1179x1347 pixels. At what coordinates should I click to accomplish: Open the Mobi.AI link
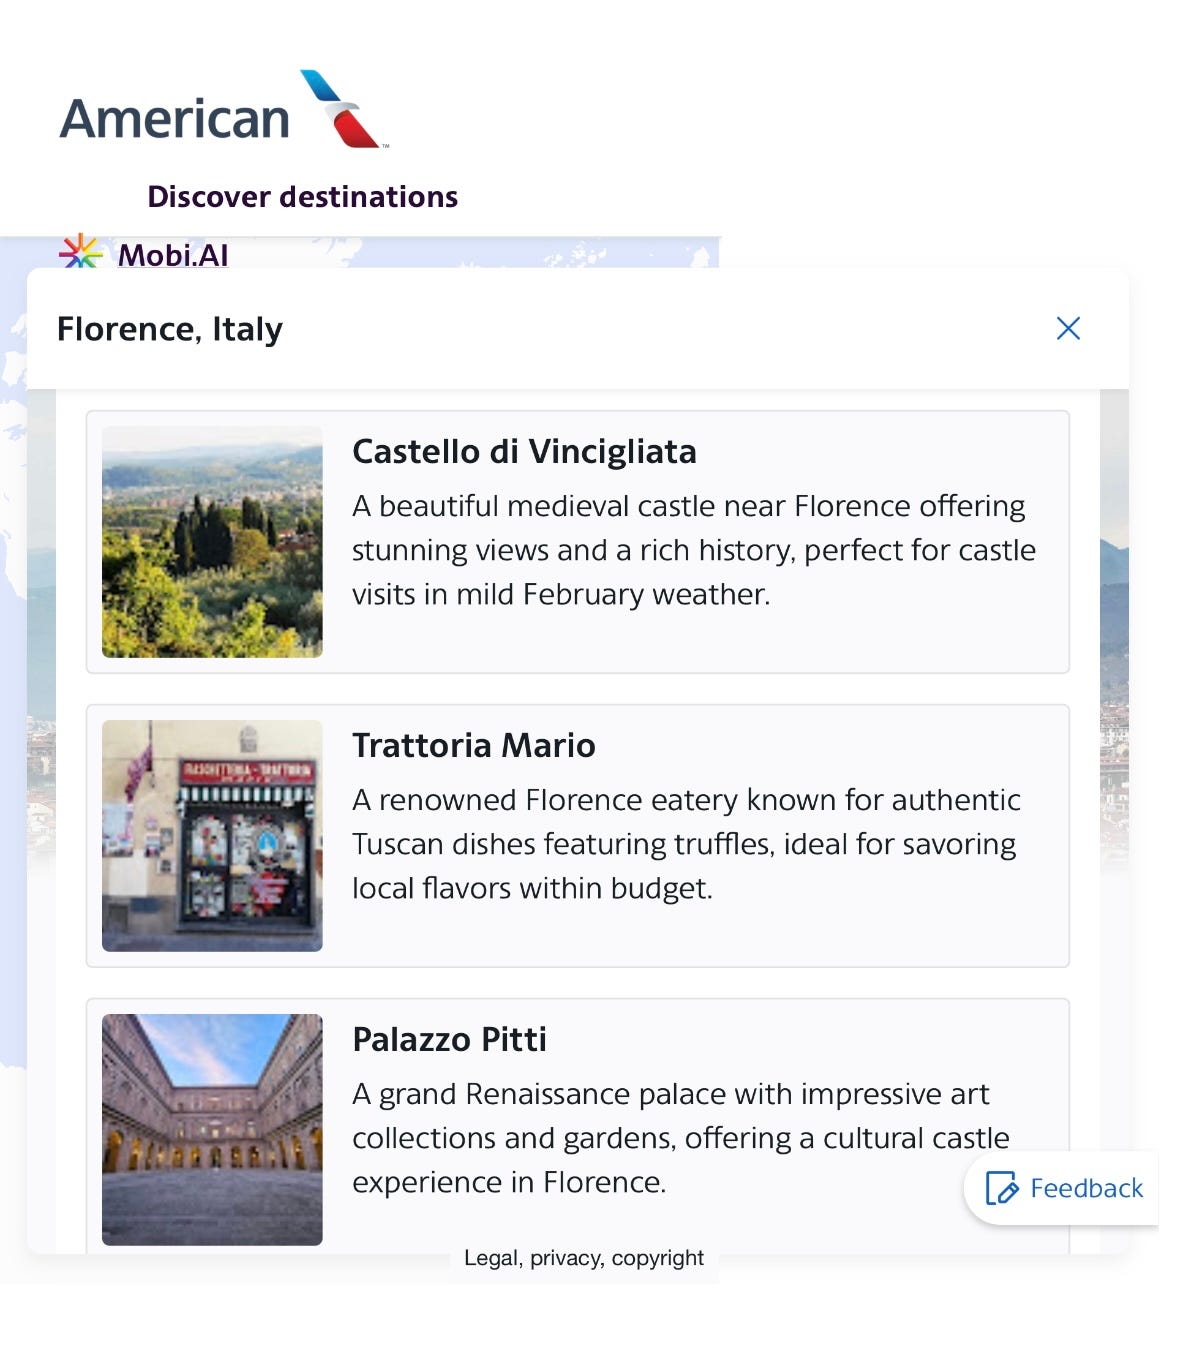pos(173,255)
